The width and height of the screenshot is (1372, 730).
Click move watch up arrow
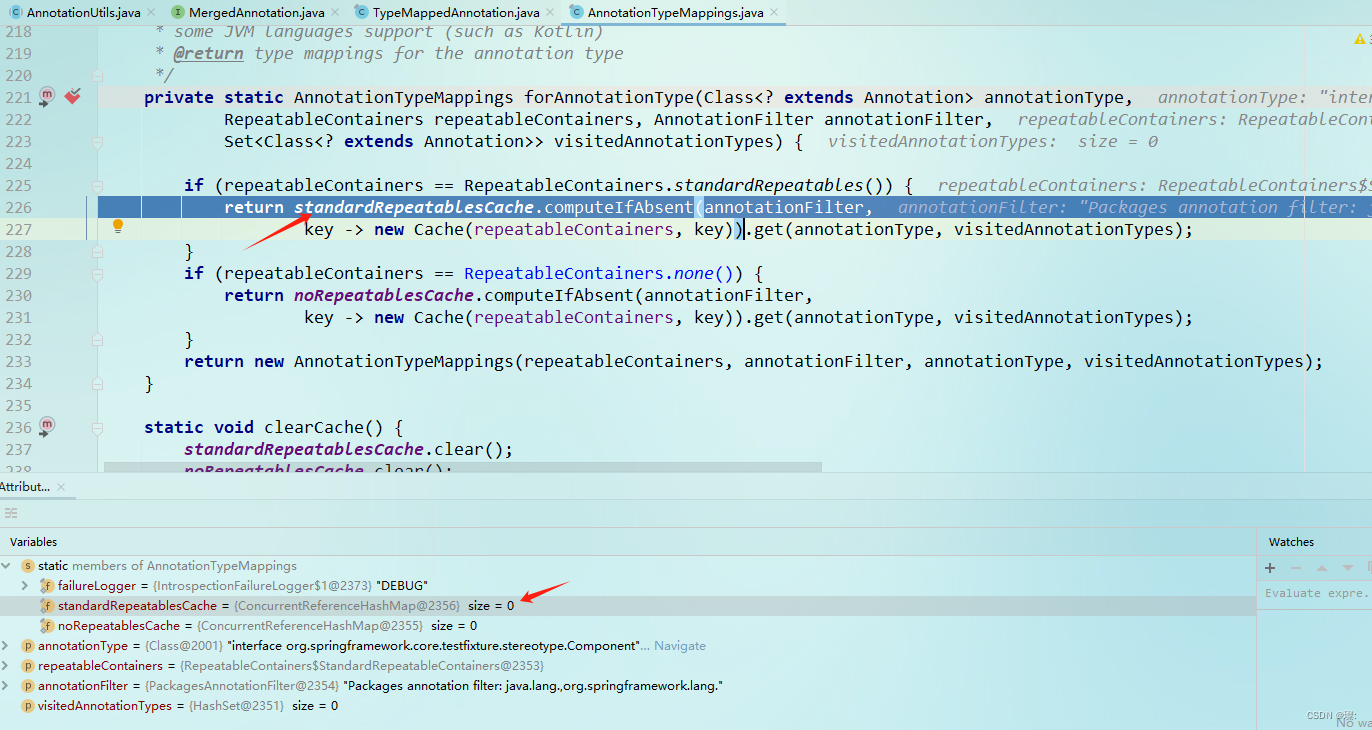pyautogui.click(x=1322, y=567)
